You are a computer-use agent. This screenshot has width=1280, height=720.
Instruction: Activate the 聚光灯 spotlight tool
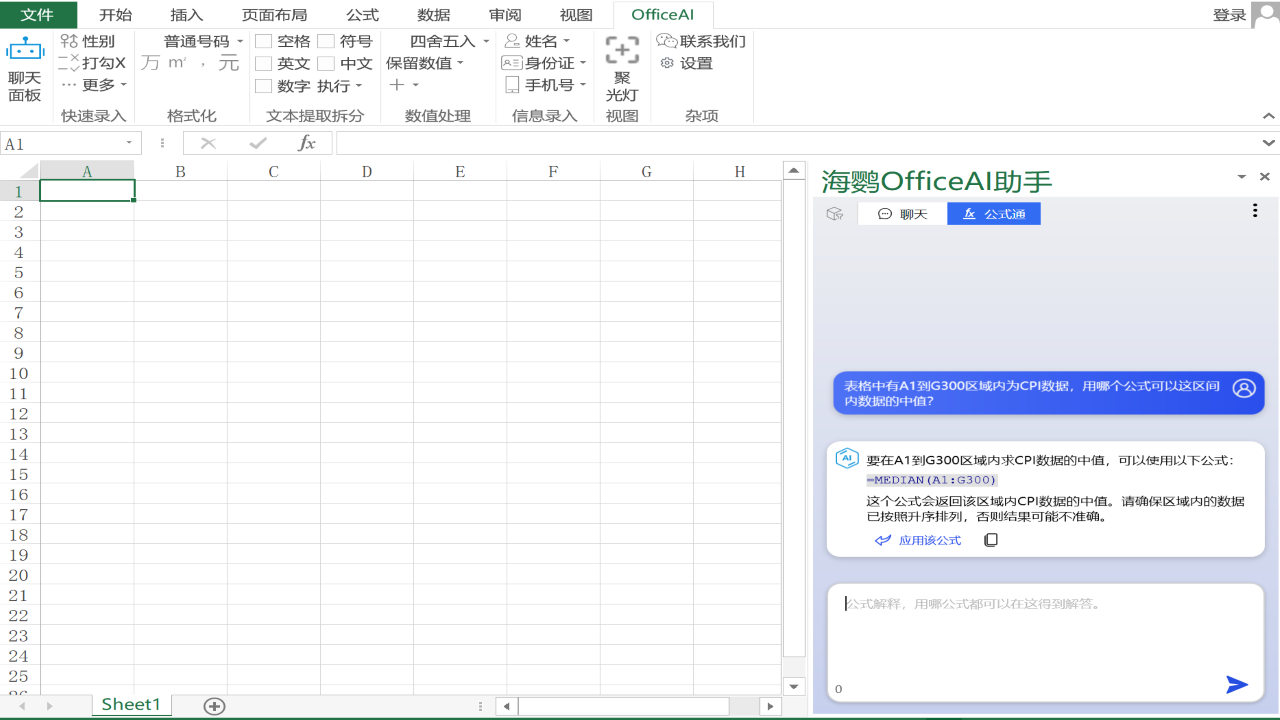pos(621,60)
